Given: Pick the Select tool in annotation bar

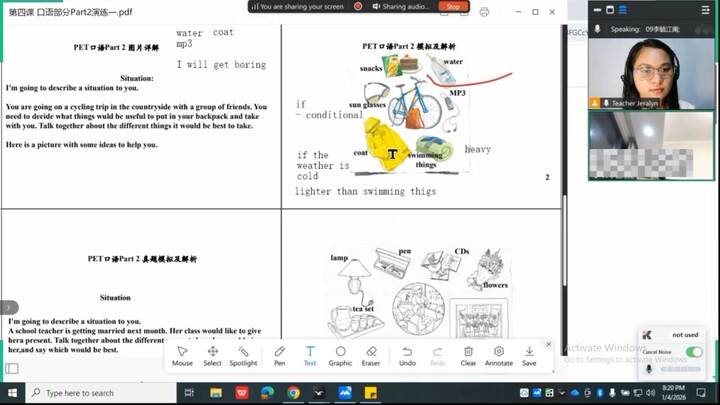Looking at the screenshot, I should tap(212, 356).
